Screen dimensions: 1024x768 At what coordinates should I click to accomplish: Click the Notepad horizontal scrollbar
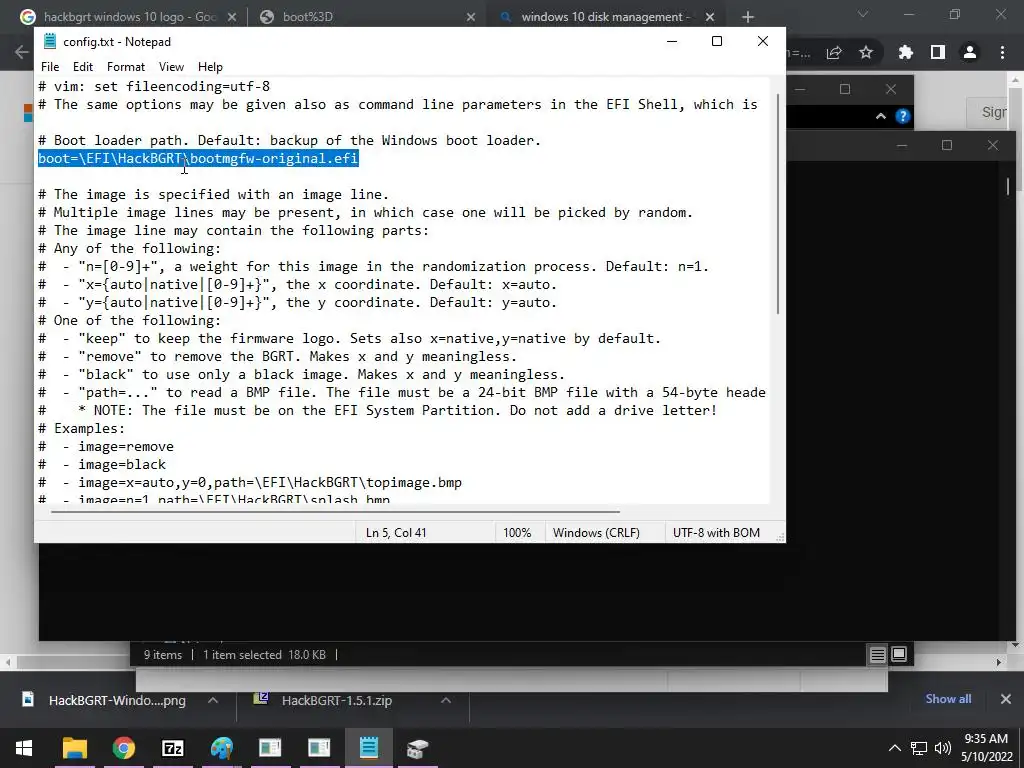336,512
